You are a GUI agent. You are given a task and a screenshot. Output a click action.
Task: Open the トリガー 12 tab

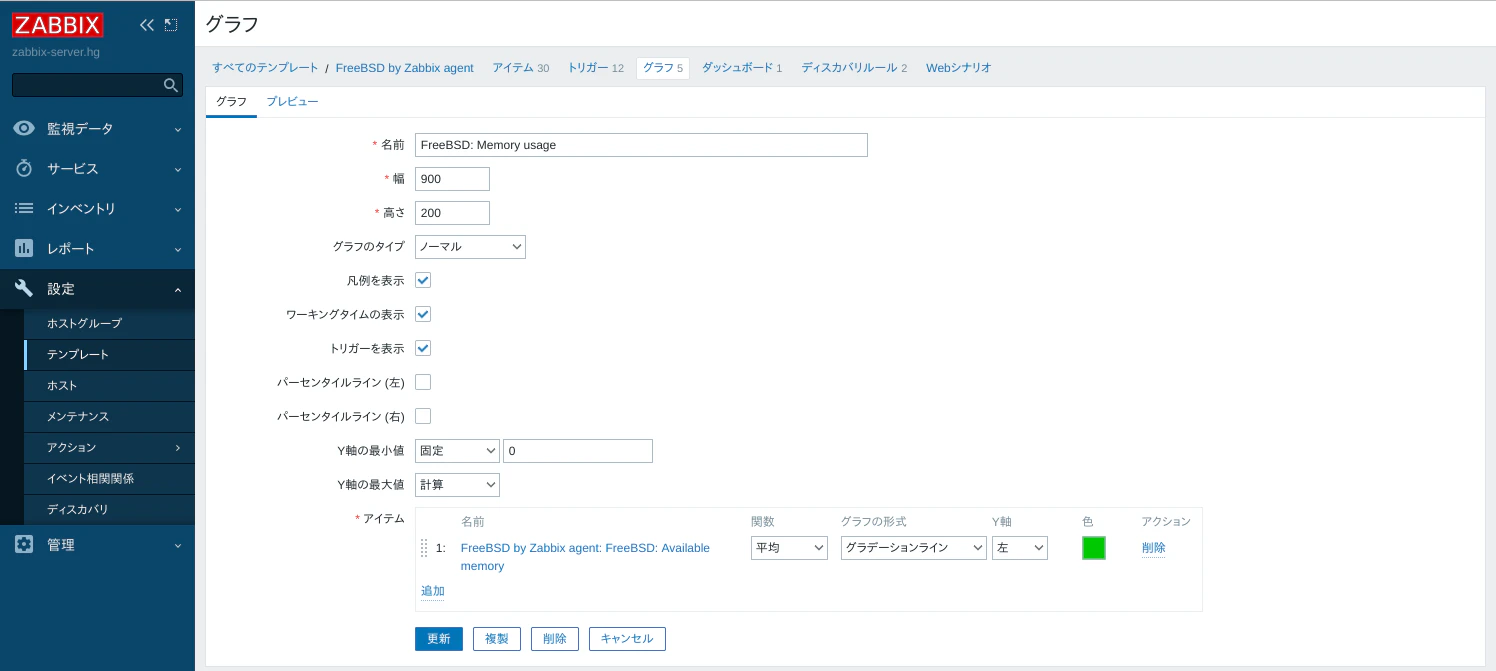(x=595, y=68)
